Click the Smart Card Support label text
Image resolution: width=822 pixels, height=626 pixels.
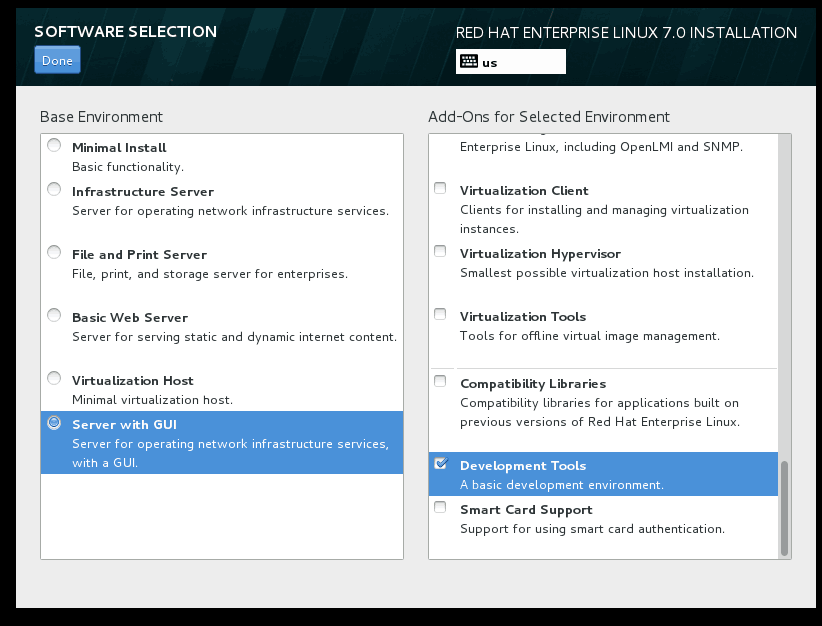[x=526, y=510]
